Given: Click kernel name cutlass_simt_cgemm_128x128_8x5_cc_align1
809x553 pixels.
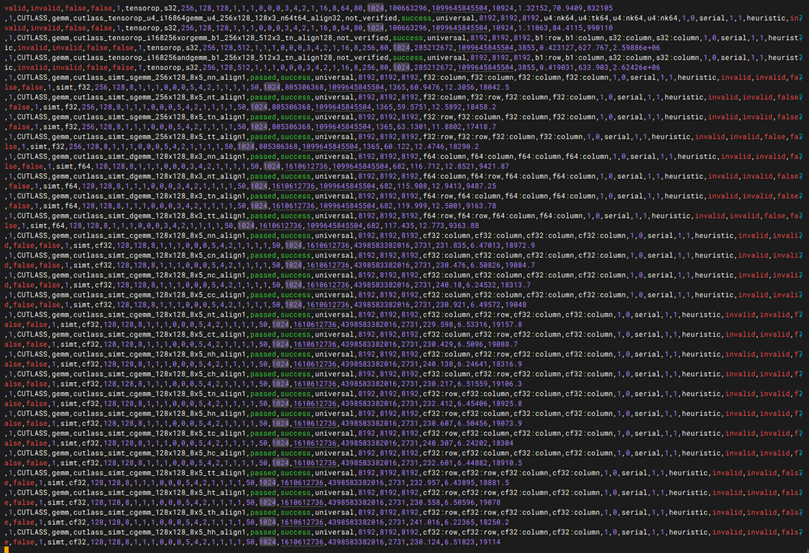Looking at the screenshot, I should (161, 295).
